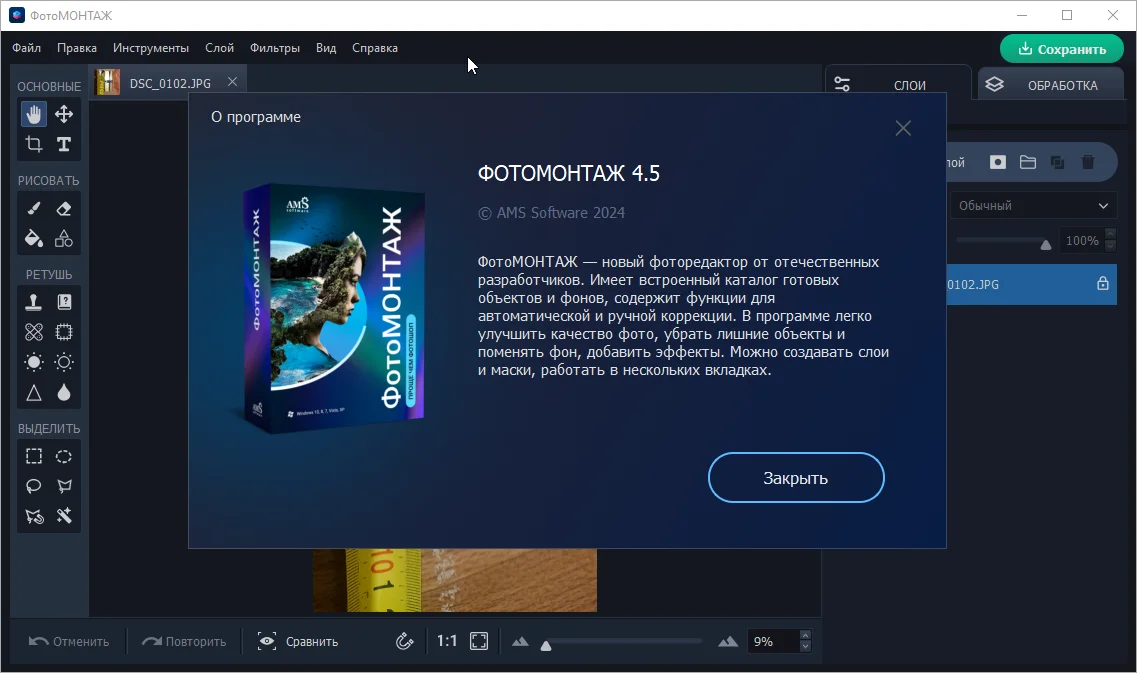Select the Hand pan tool

click(x=34, y=114)
